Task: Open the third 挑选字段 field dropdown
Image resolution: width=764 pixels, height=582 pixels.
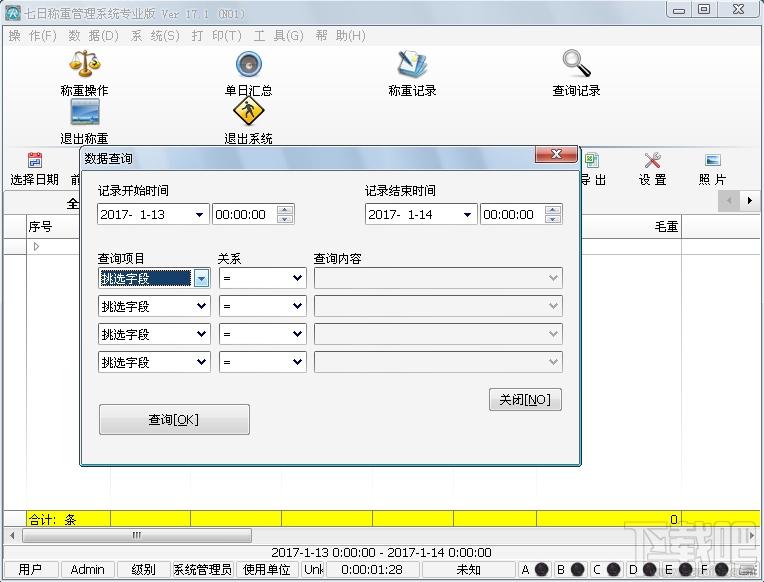Action: click(201, 334)
